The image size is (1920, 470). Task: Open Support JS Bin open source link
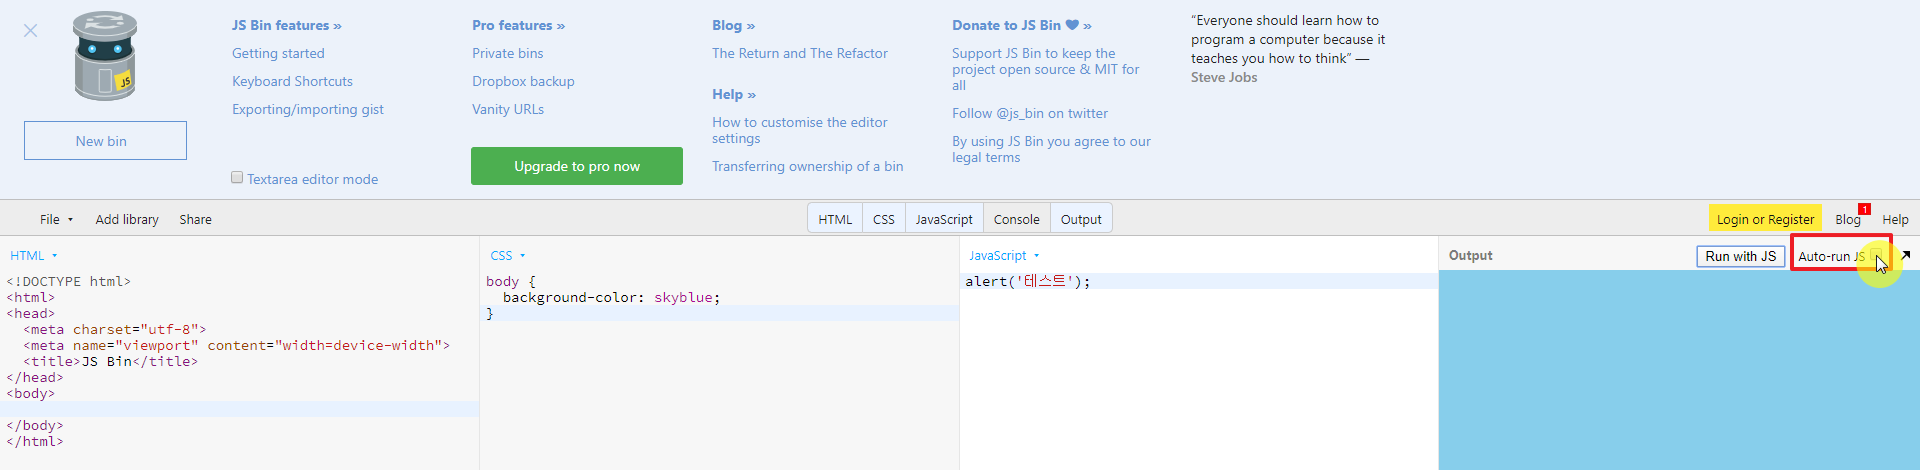(x=1045, y=69)
